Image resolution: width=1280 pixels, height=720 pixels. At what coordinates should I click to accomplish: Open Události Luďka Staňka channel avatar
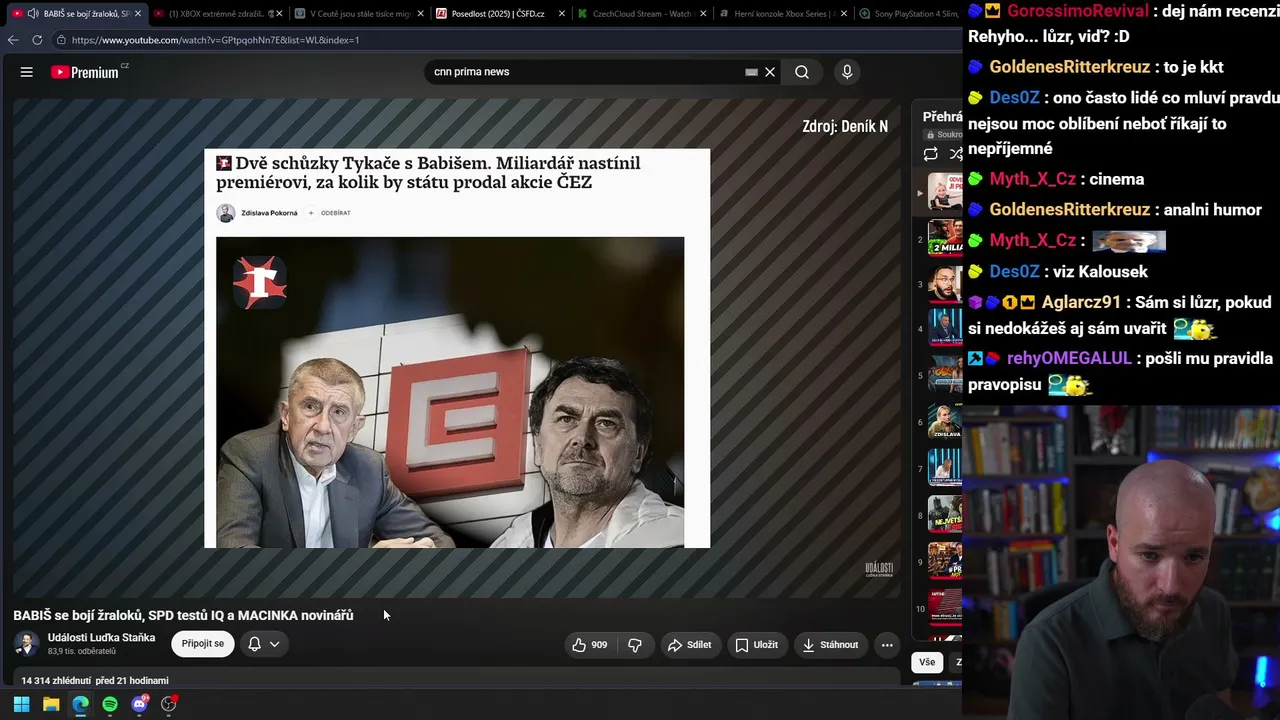coord(28,644)
